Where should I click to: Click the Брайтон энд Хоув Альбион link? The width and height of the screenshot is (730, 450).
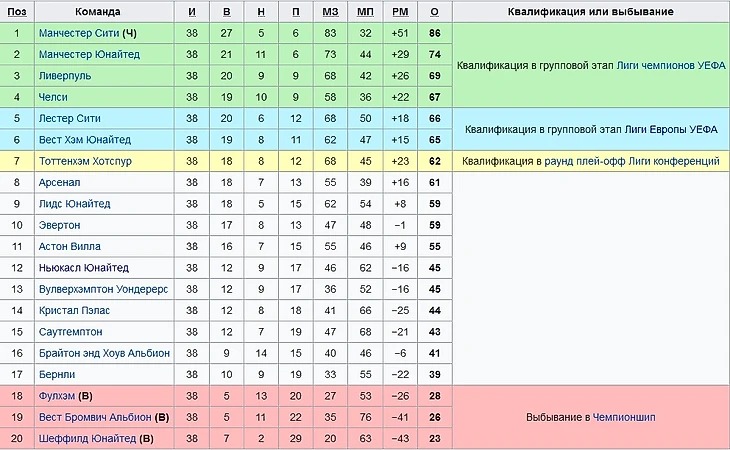tap(104, 353)
